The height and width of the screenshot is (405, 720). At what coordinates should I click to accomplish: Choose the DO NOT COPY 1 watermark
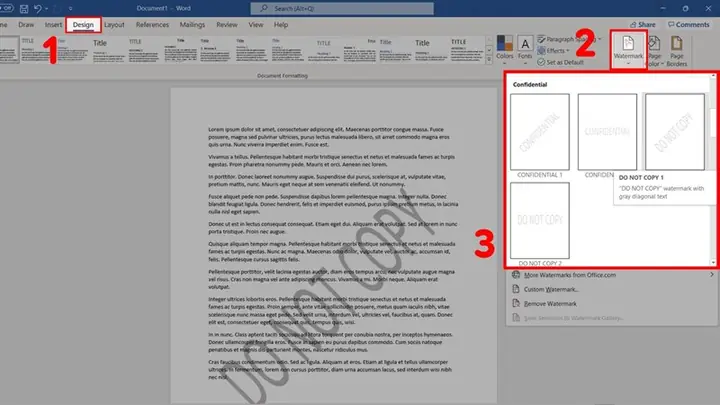coord(675,132)
